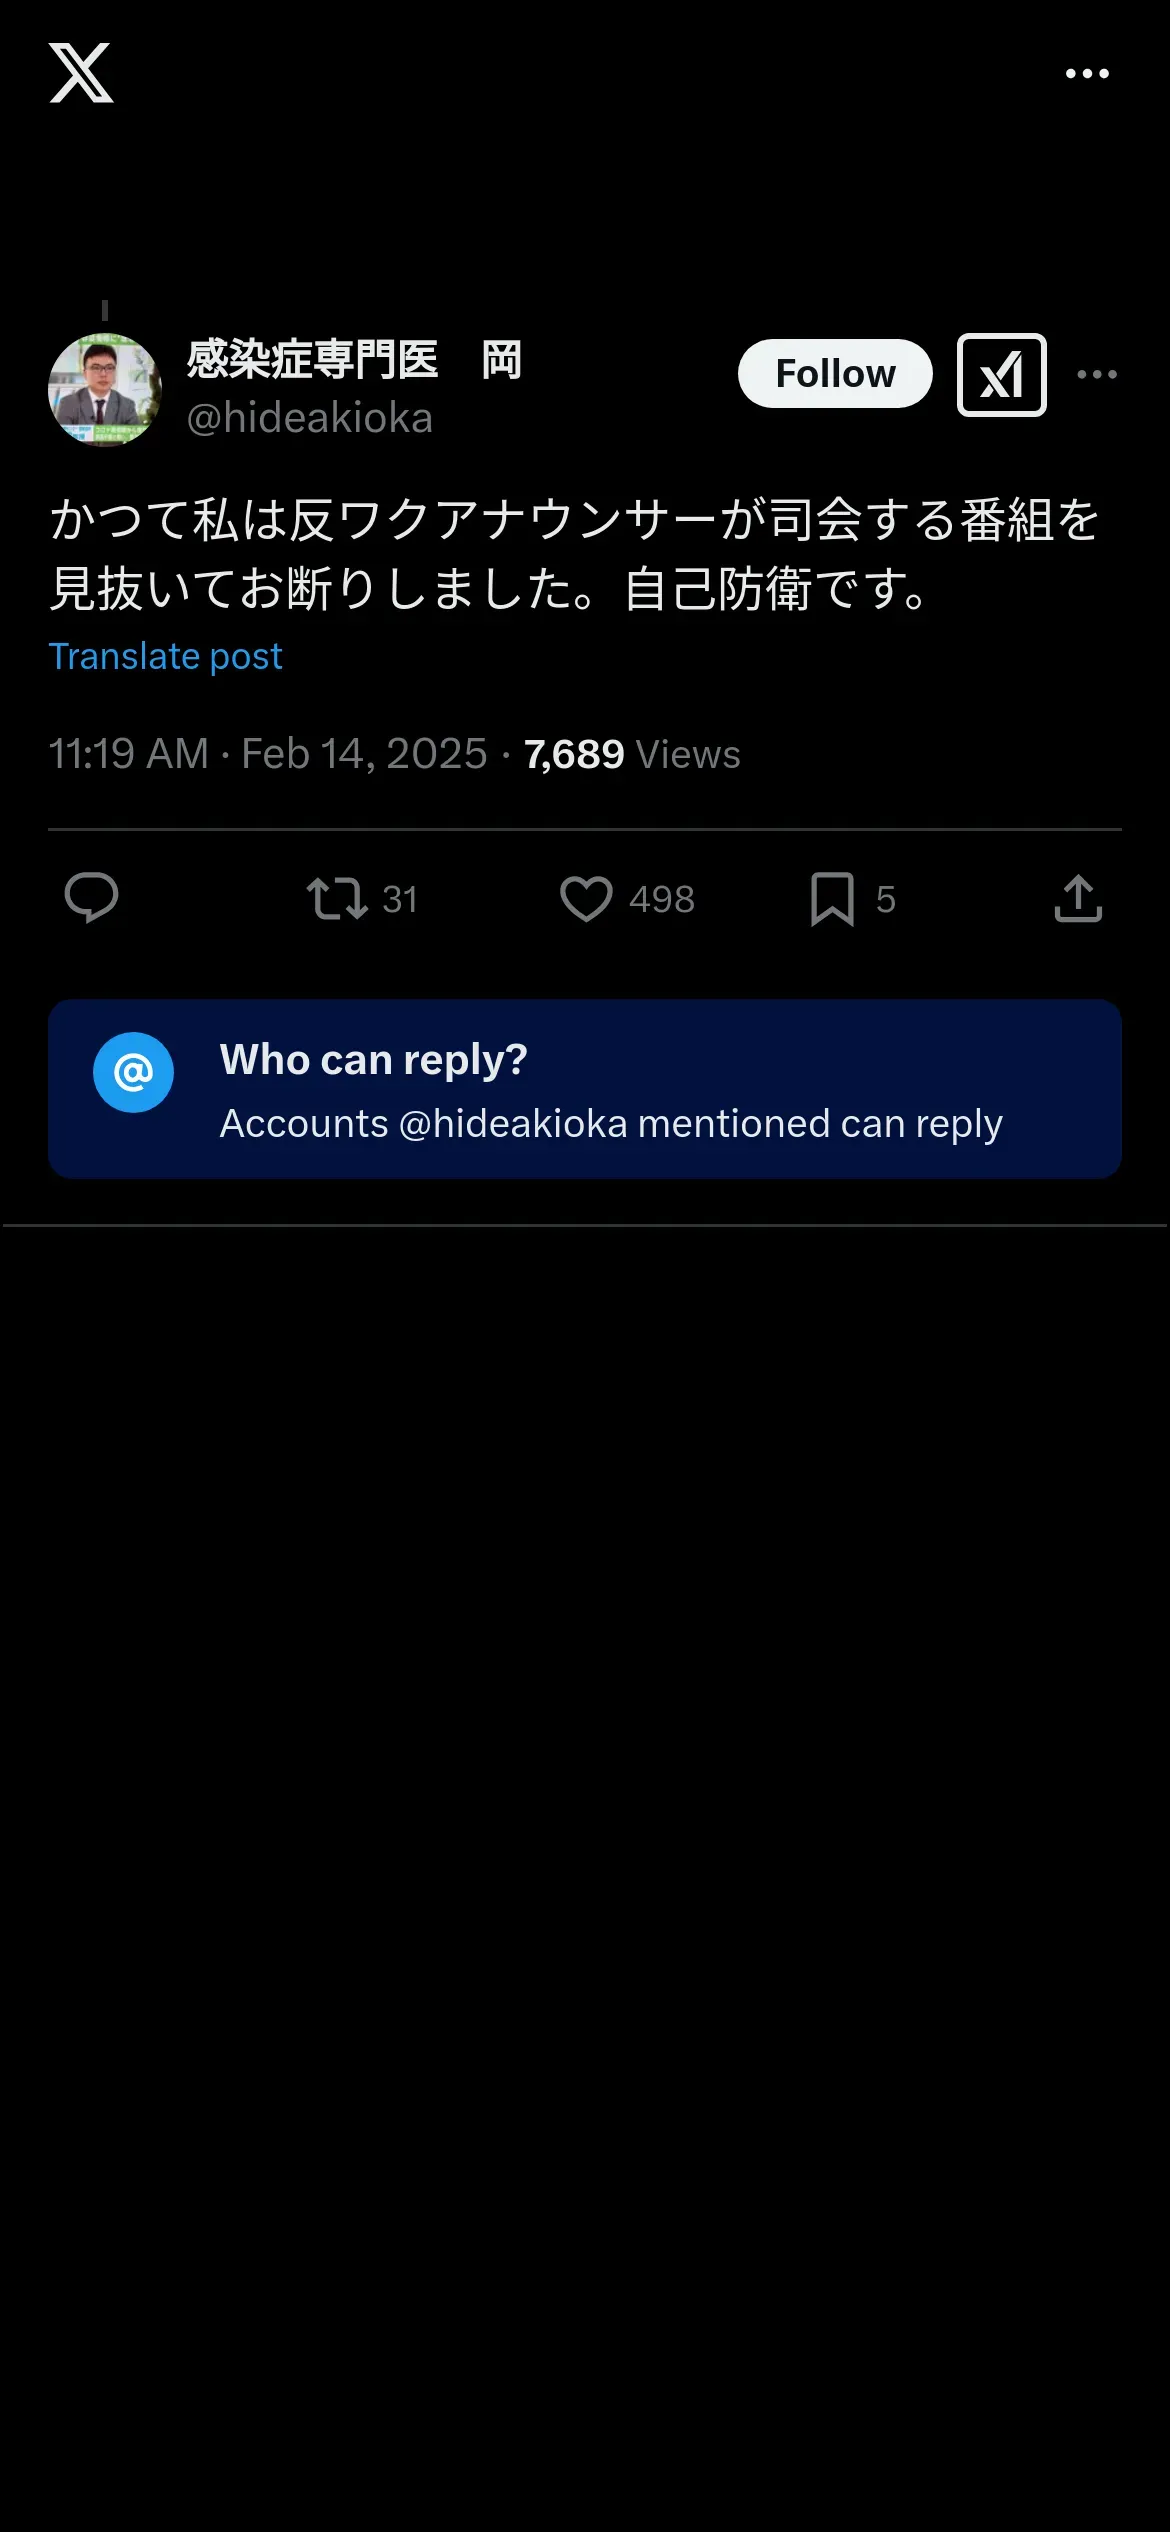Click the X logo at top
Image resolution: width=1170 pixels, height=2532 pixels.
tap(81, 73)
